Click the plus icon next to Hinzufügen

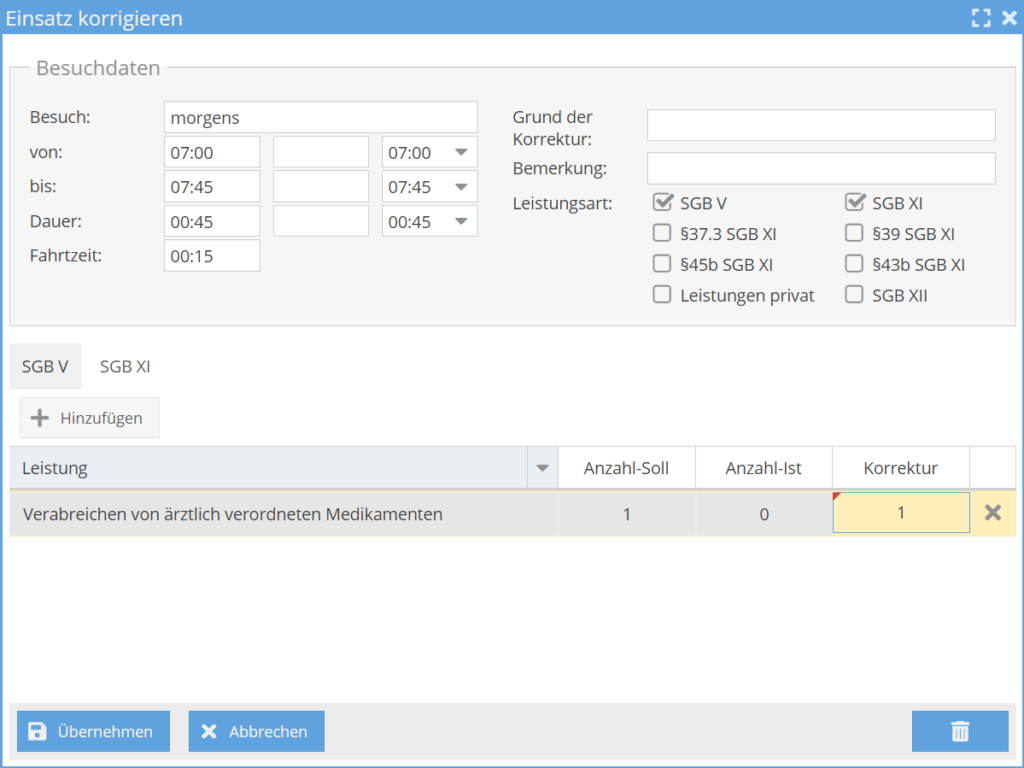[x=40, y=418]
